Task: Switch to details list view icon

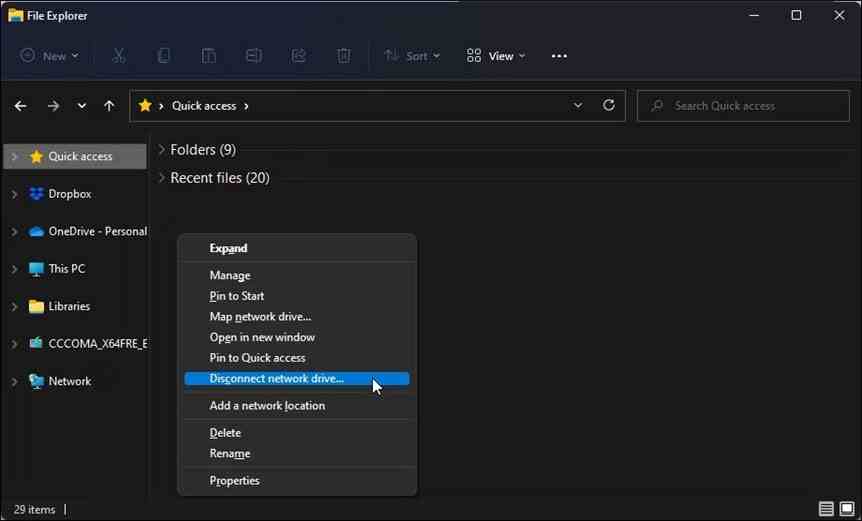Action: [826, 509]
